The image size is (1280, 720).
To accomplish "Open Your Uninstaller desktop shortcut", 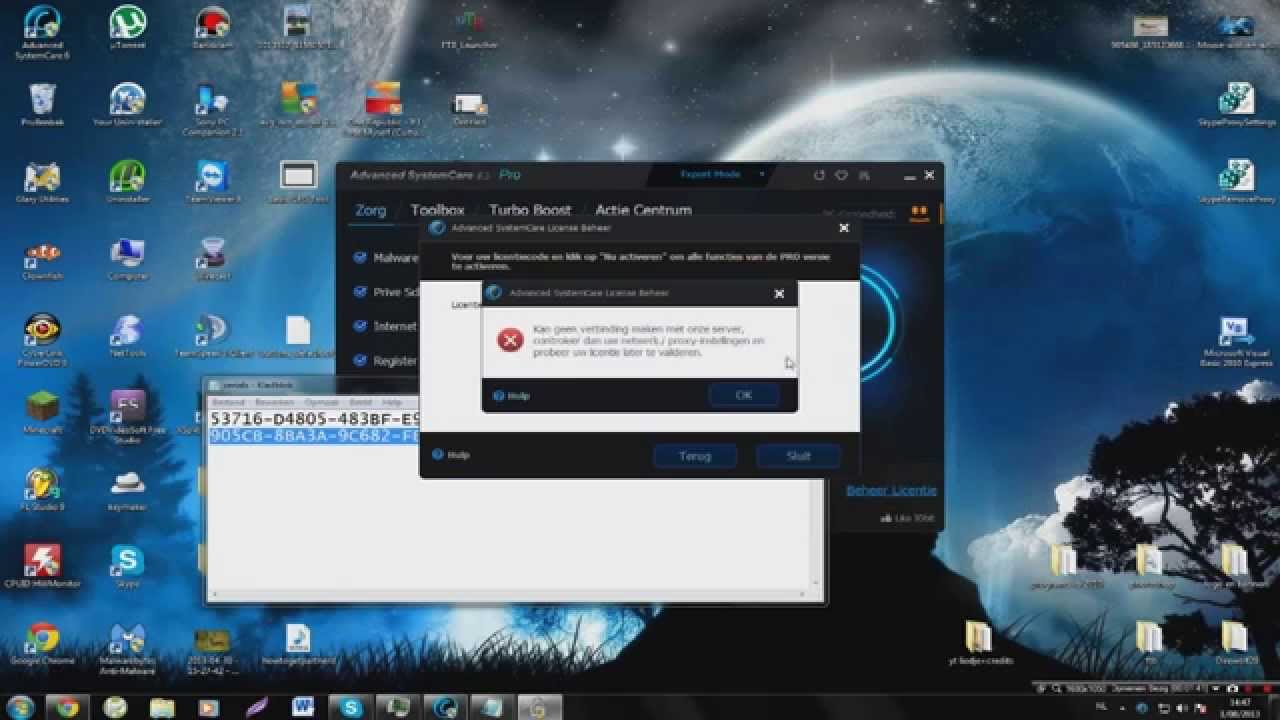I will pos(127,106).
